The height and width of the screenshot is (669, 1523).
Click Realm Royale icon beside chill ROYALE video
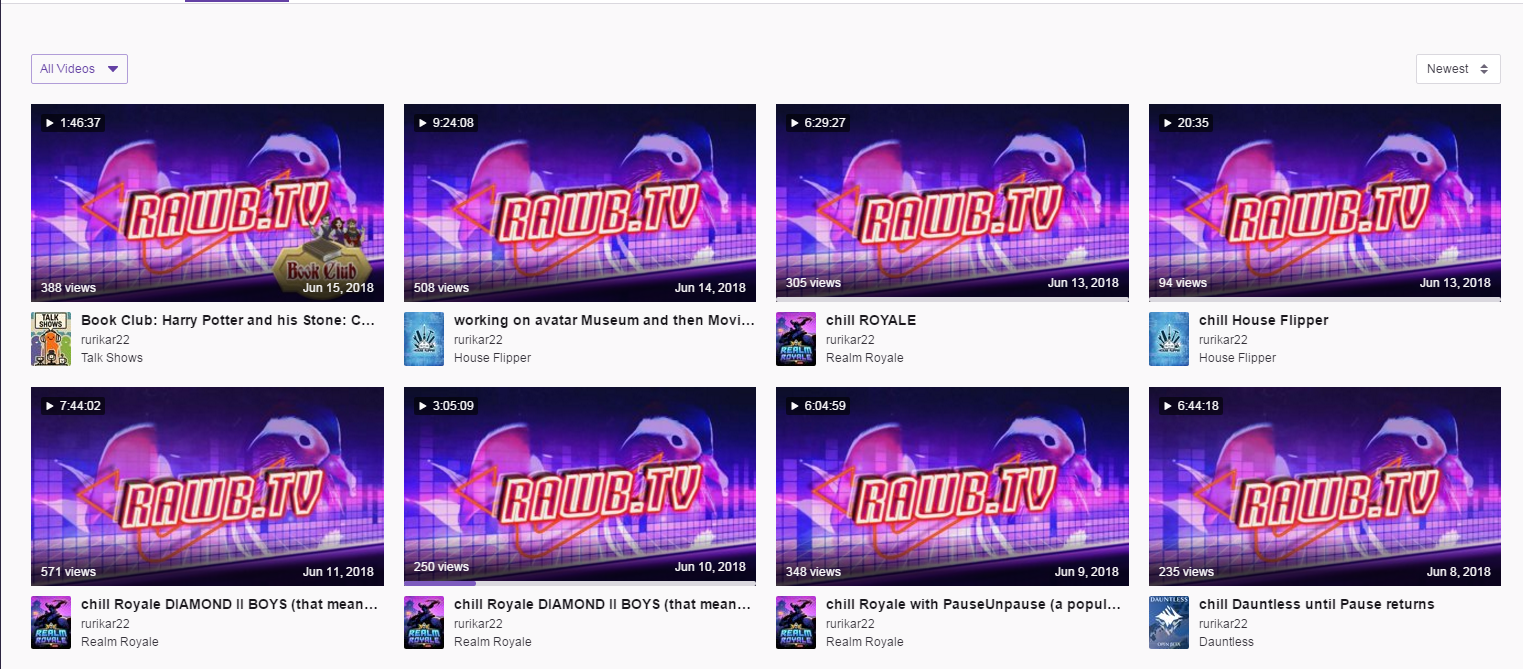tap(796, 338)
